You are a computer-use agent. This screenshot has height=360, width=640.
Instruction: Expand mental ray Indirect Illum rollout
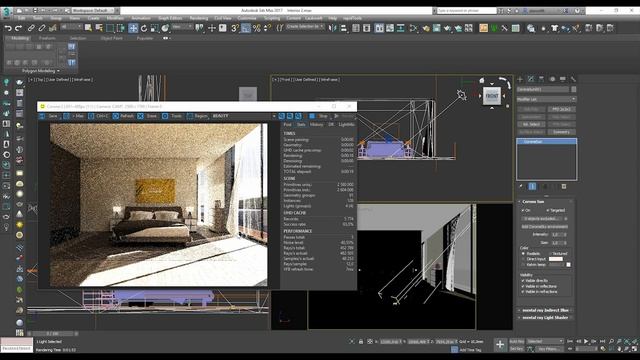click(x=545, y=310)
